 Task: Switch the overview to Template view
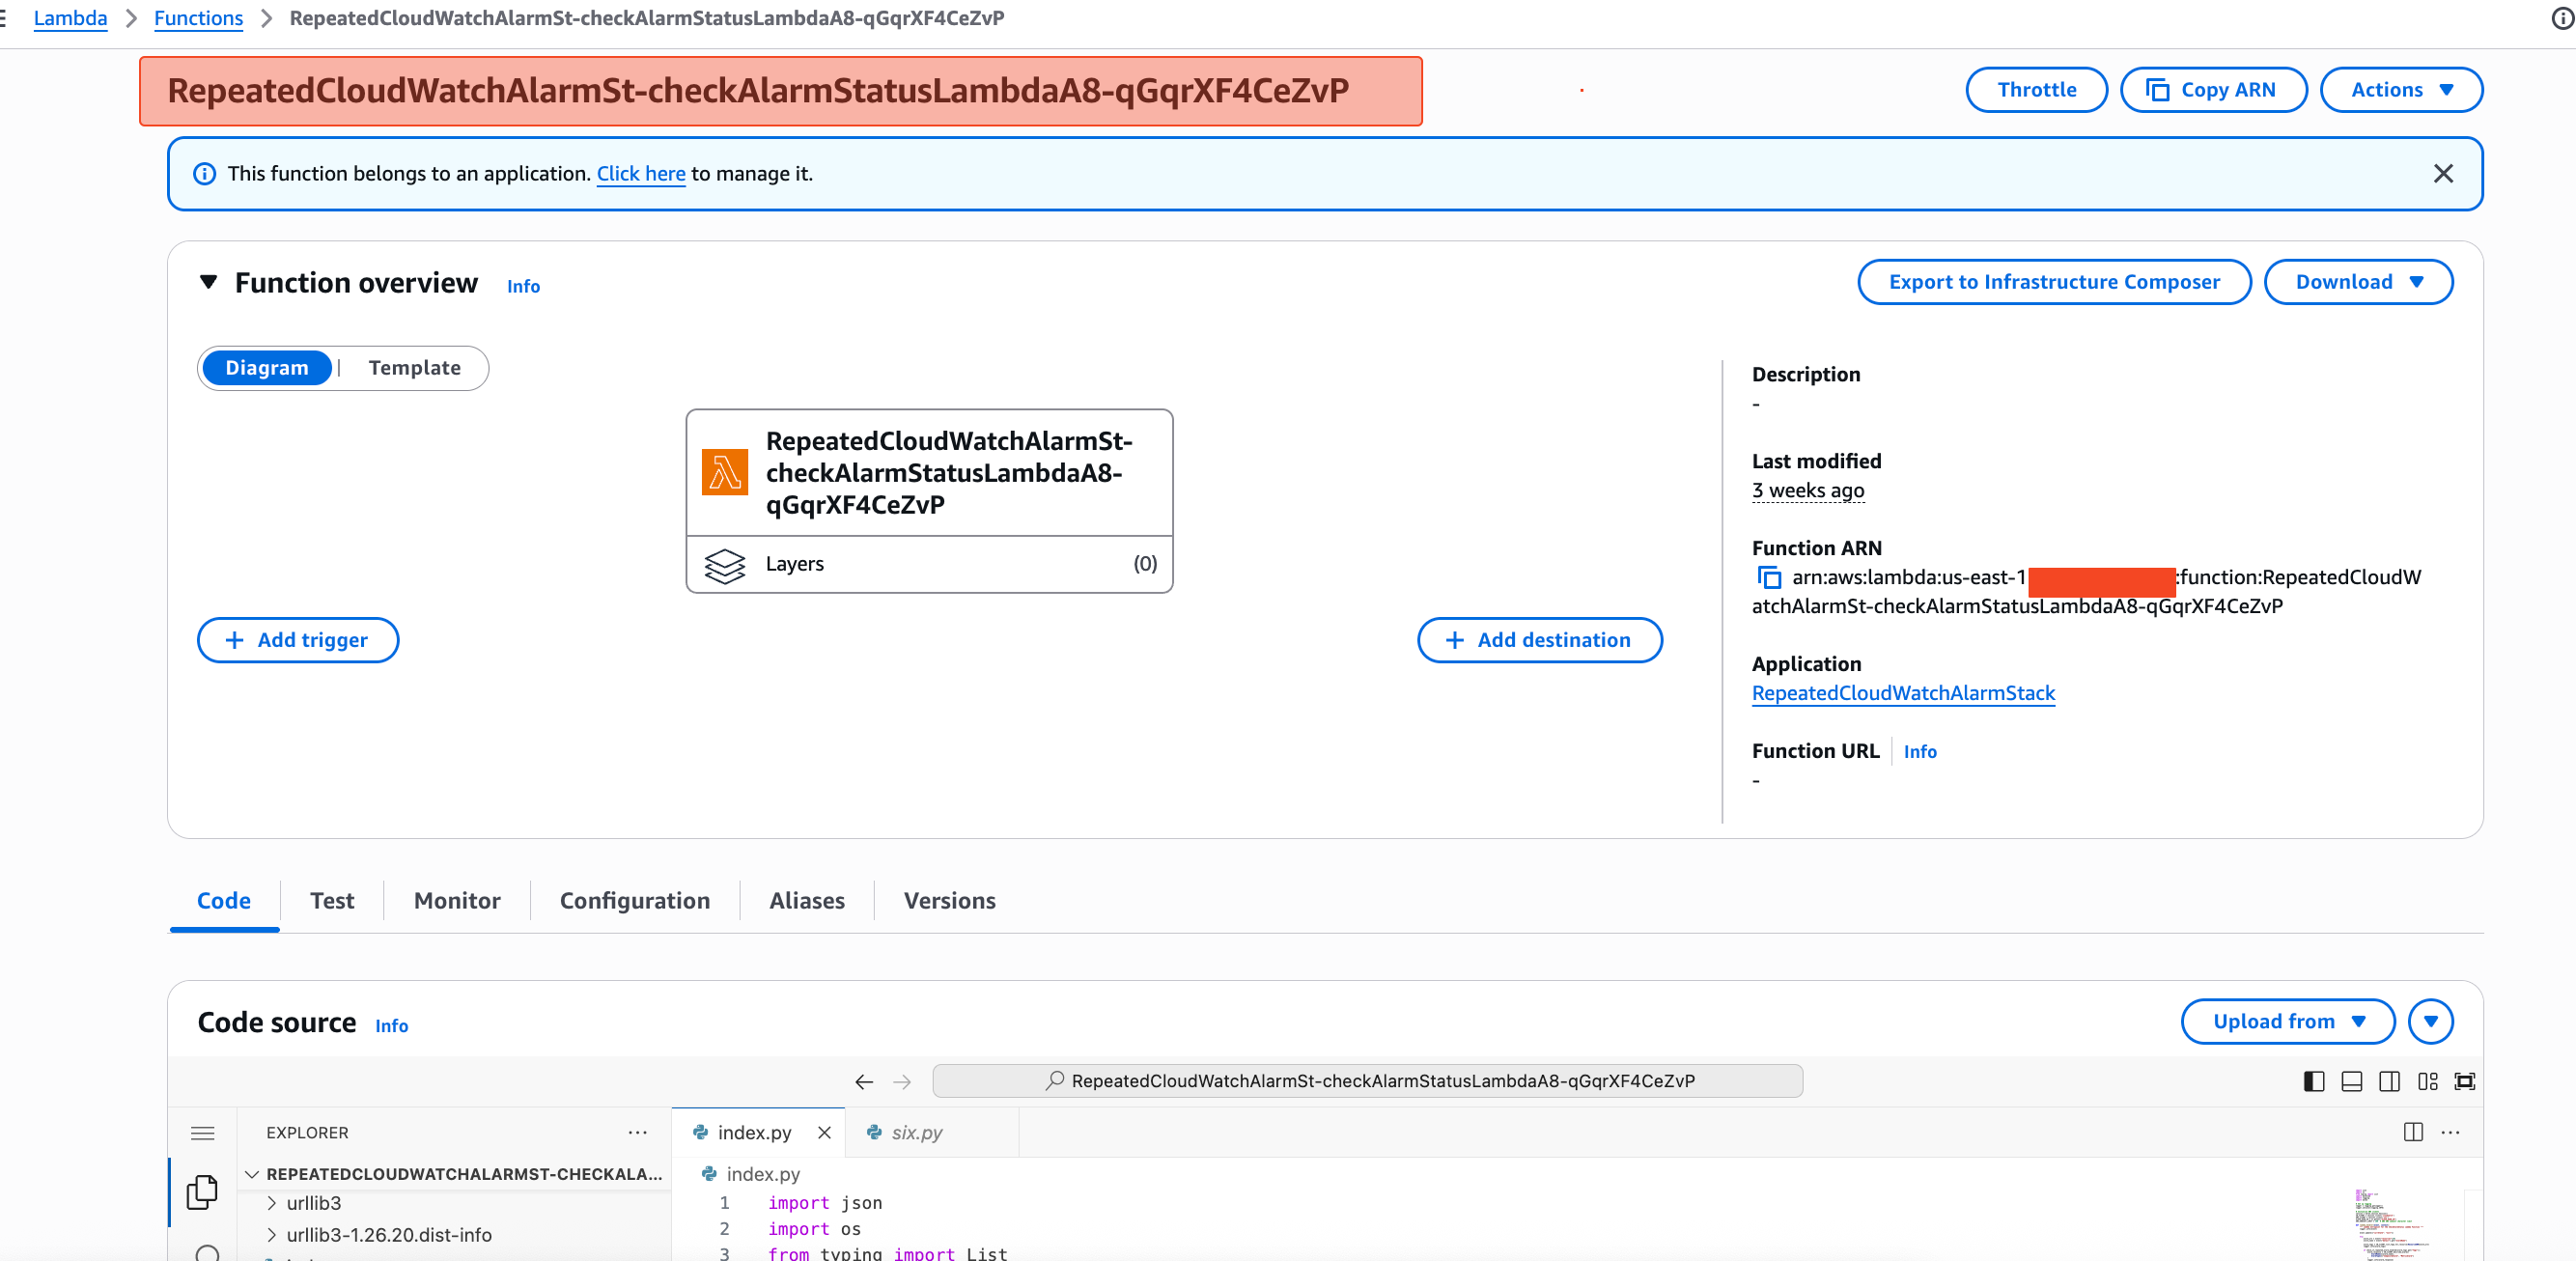pos(414,367)
